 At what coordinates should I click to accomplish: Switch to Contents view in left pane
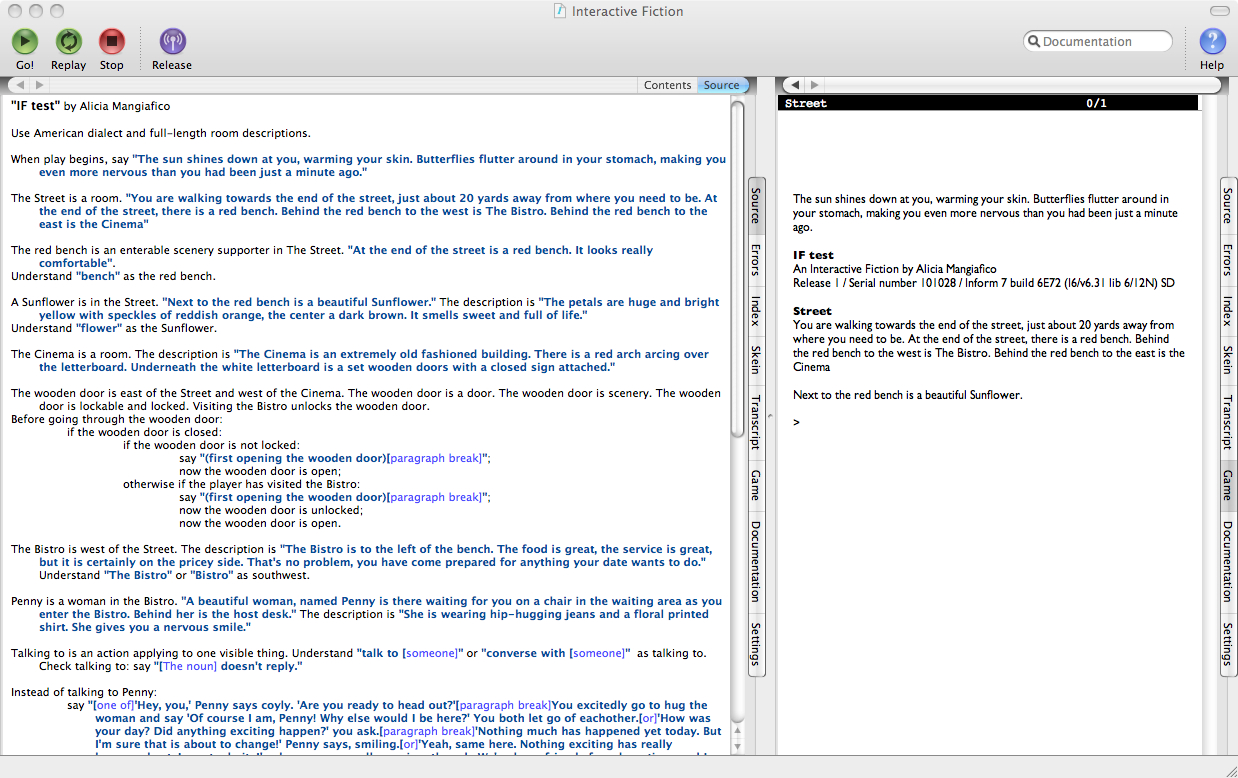[667, 85]
